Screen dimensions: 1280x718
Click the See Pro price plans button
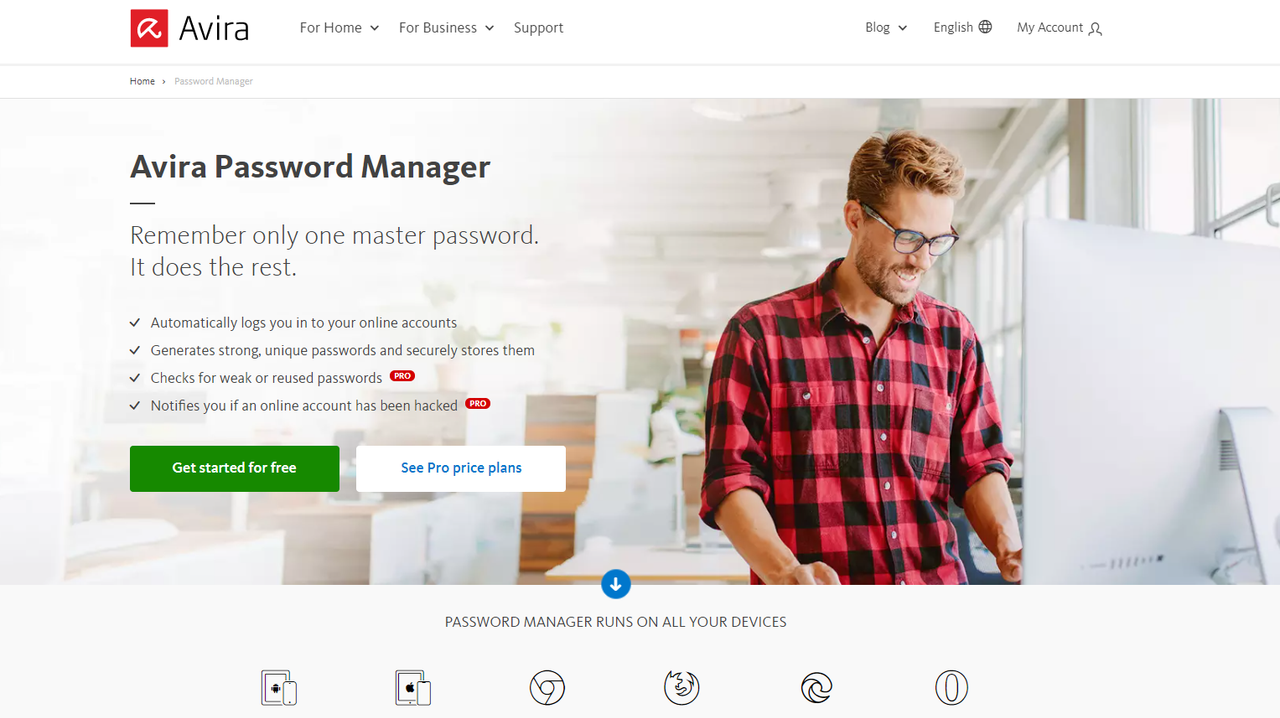coord(461,468)
